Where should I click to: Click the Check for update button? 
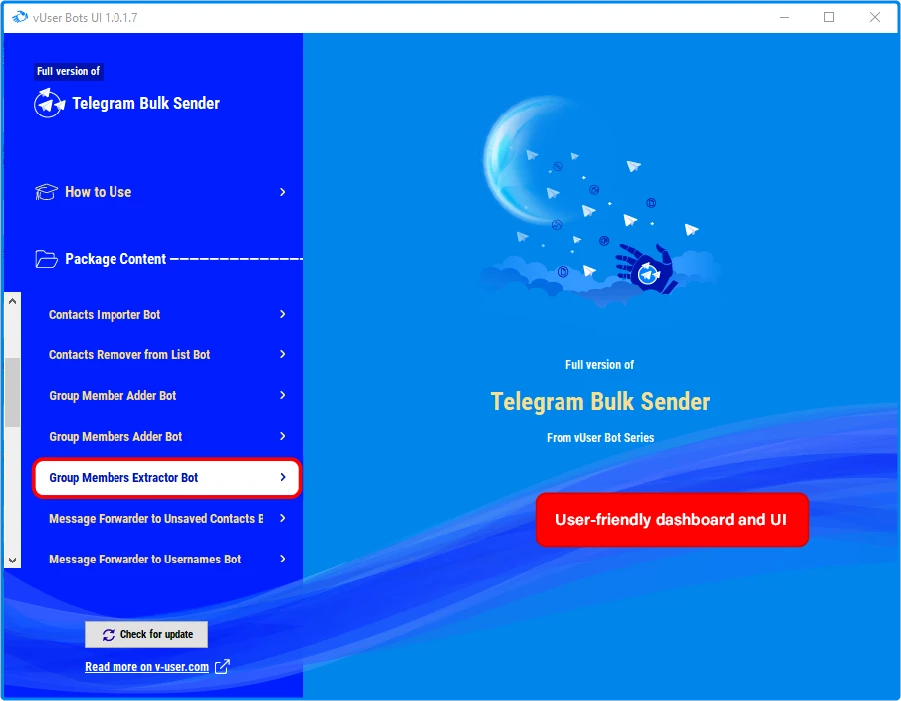click(x=147, y=634)
